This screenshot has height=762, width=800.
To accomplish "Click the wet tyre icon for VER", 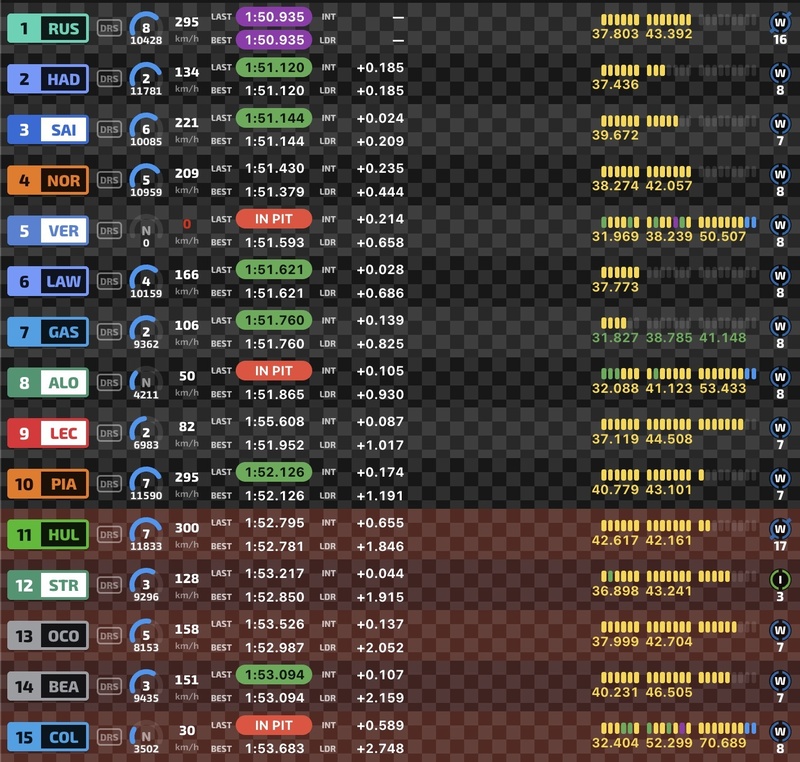I will [780, 225].
